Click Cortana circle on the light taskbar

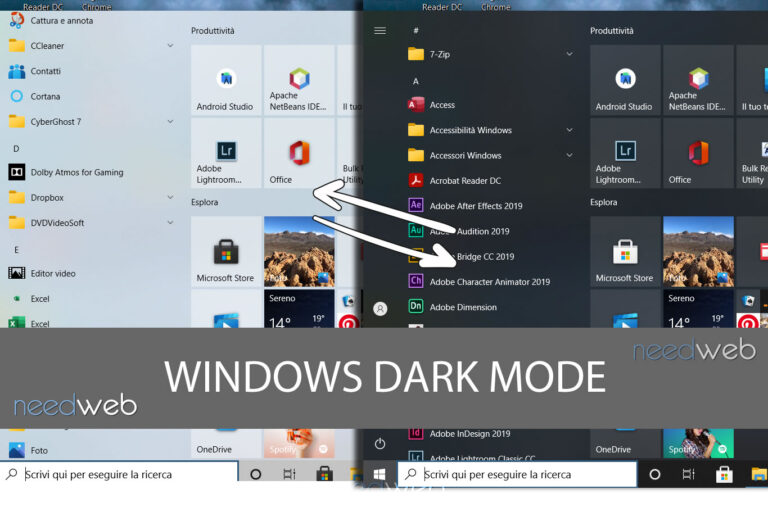click(256, 474)
